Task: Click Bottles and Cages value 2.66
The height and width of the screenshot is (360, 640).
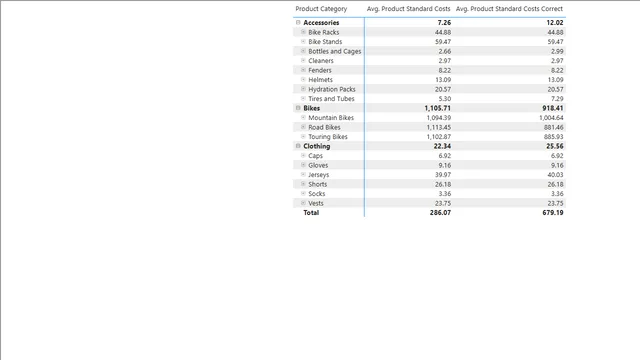Action: click(445, 51)
